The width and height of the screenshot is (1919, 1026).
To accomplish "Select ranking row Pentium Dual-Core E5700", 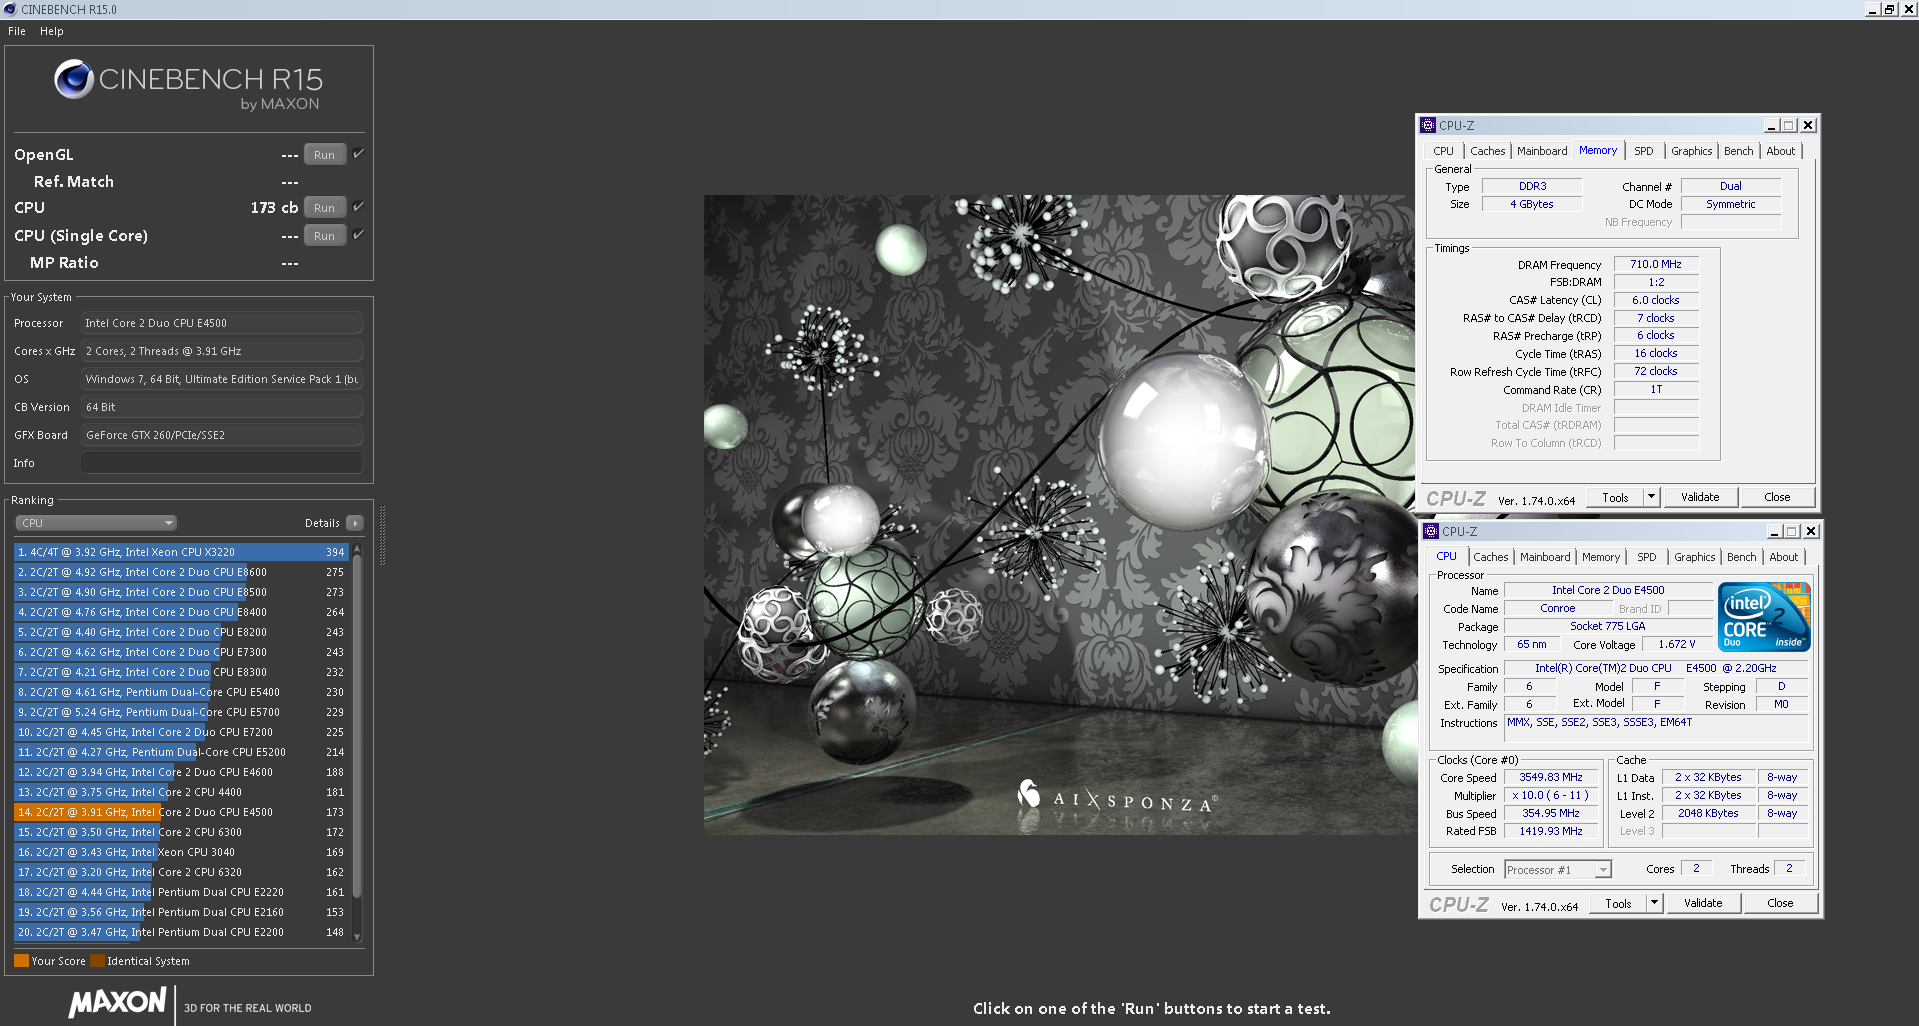I will pos(181,712).
